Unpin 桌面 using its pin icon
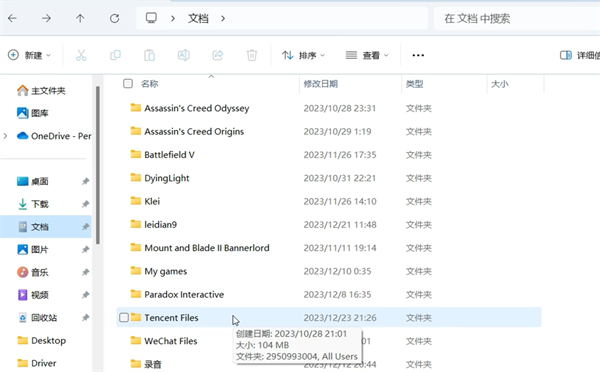 [x=85, y=181]
